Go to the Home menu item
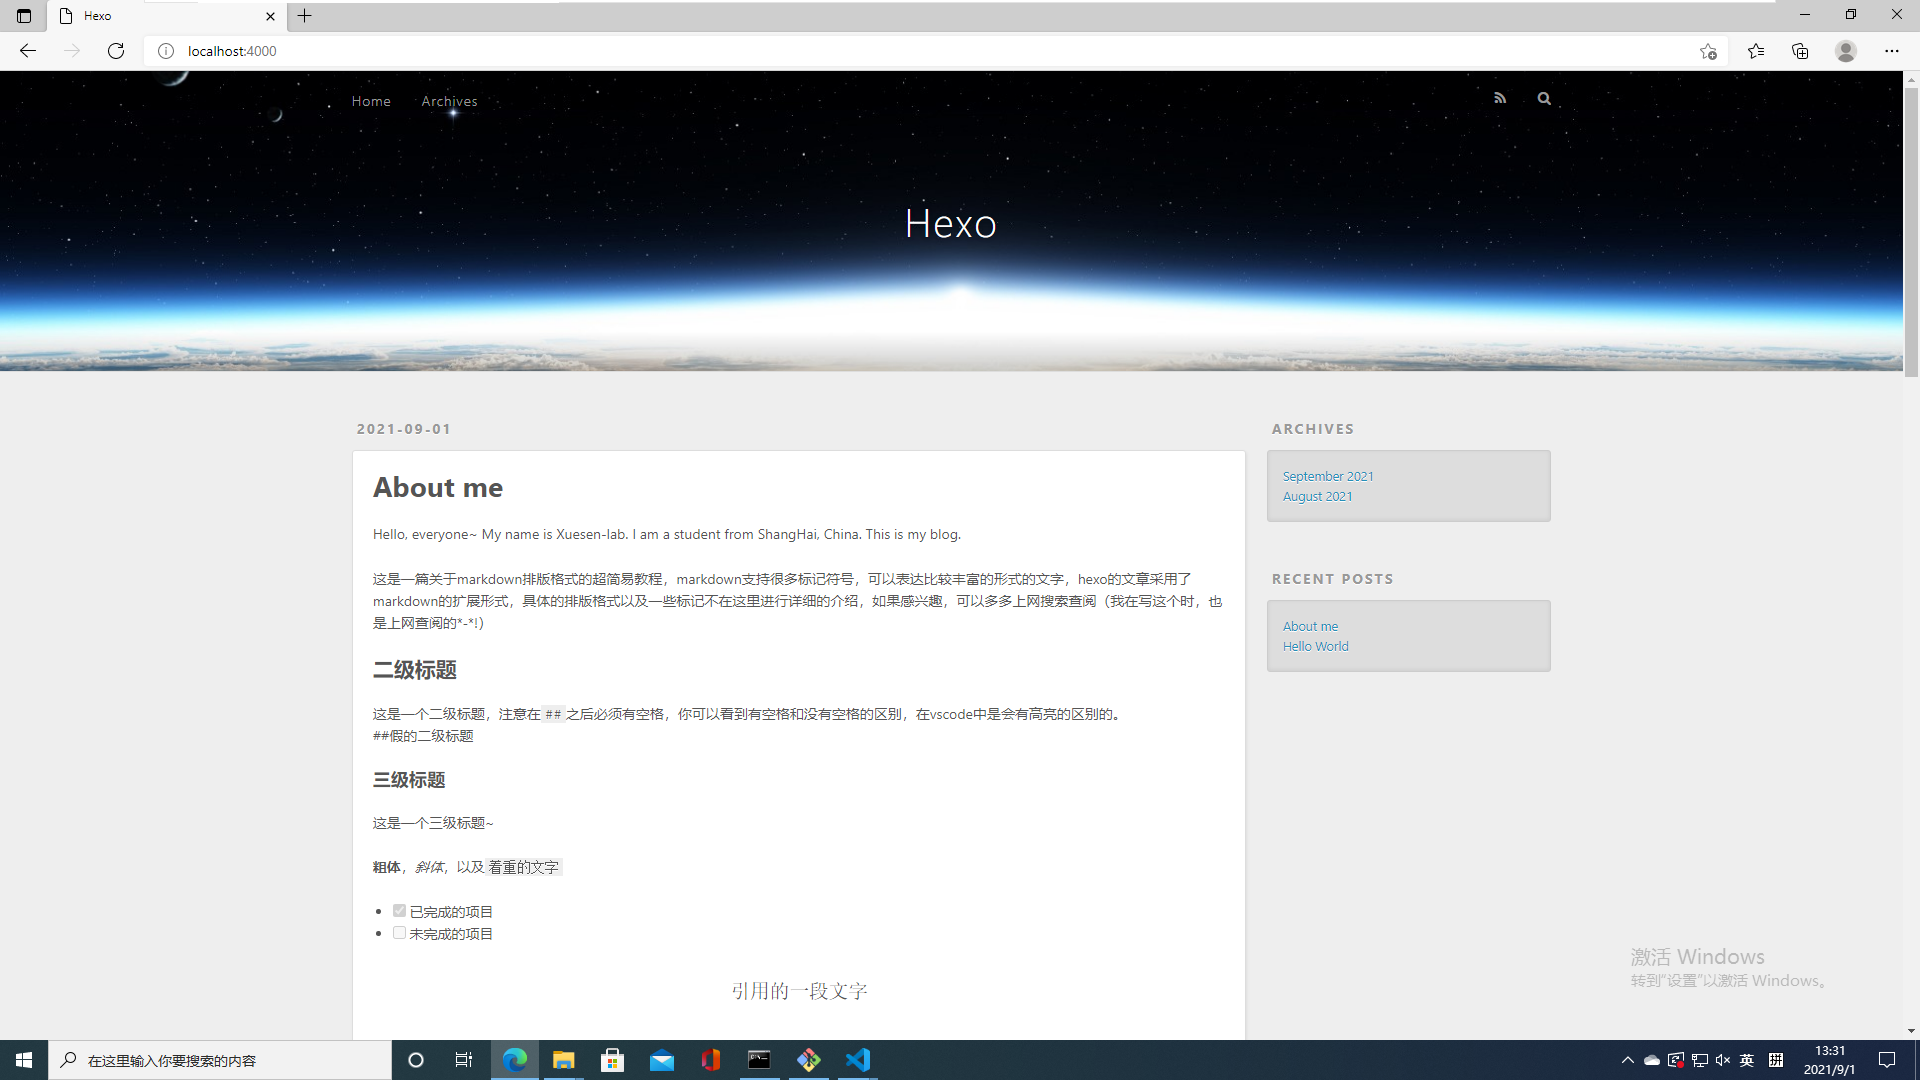 point(371,101)
